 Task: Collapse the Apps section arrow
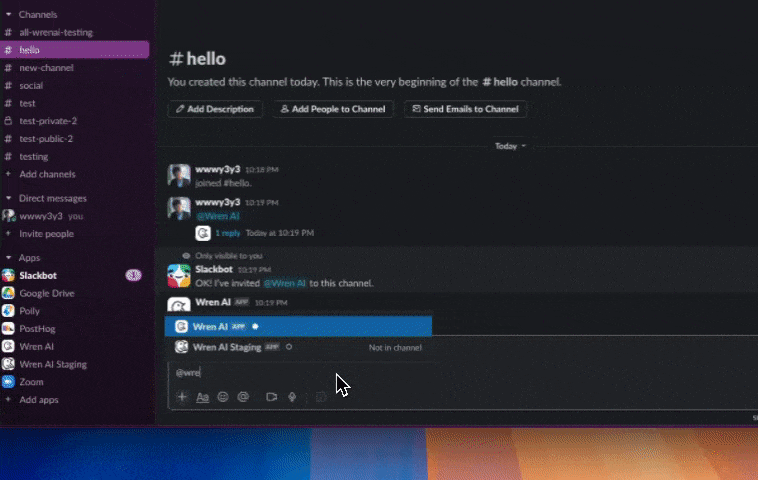coord(9,258)
